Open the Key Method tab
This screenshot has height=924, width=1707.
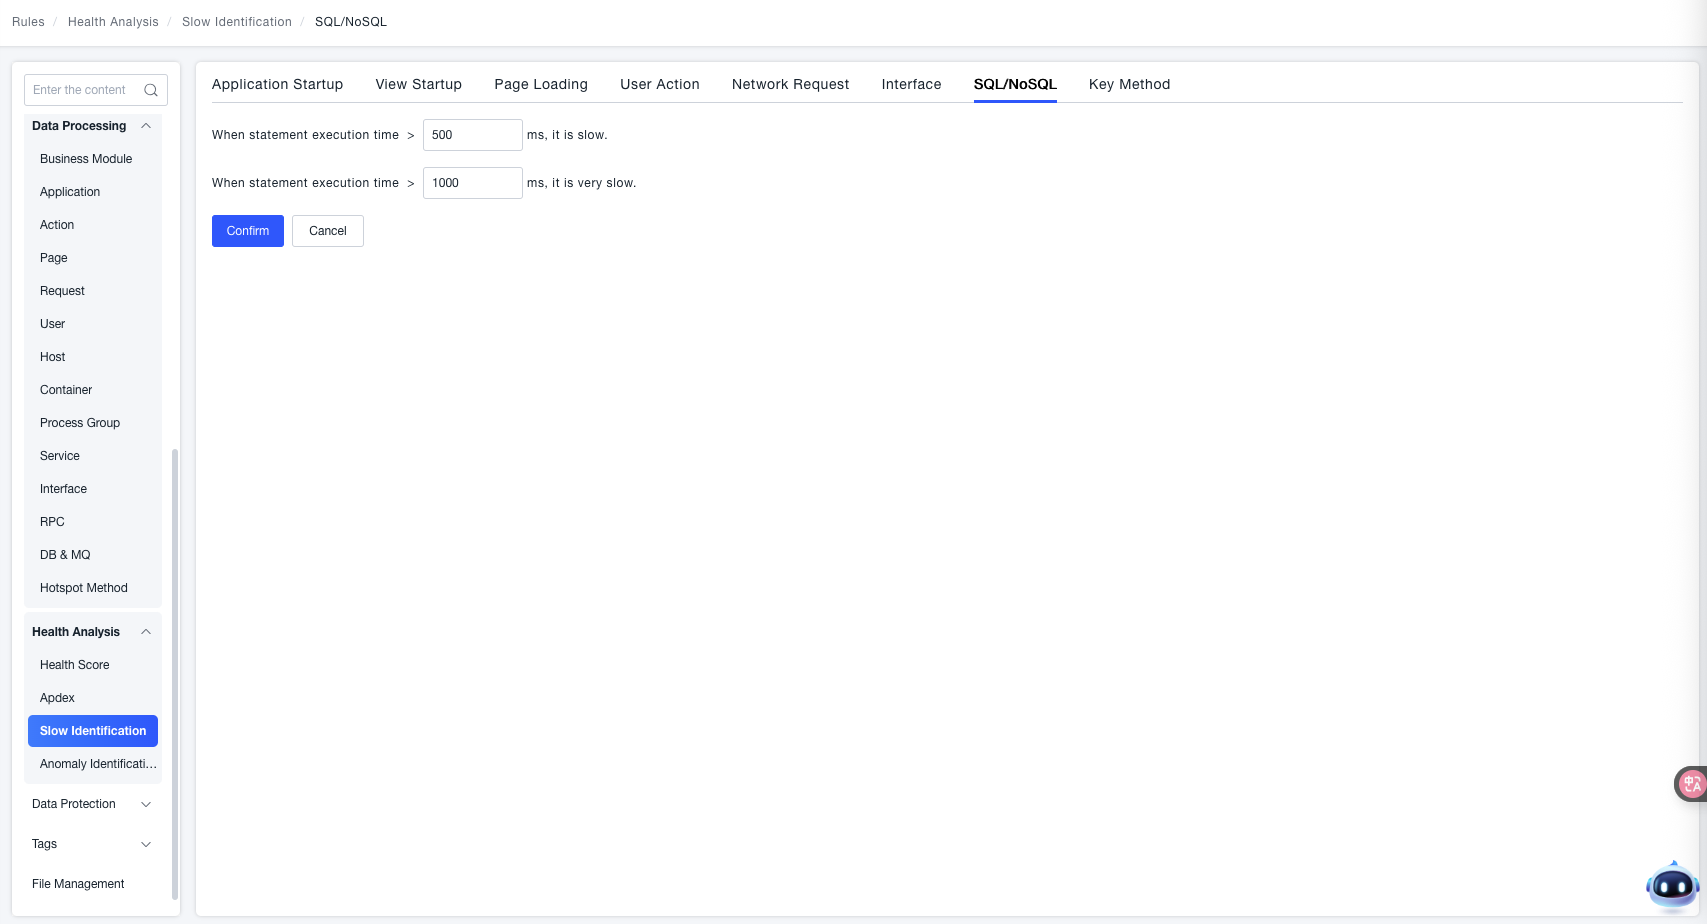[1129, 84]
